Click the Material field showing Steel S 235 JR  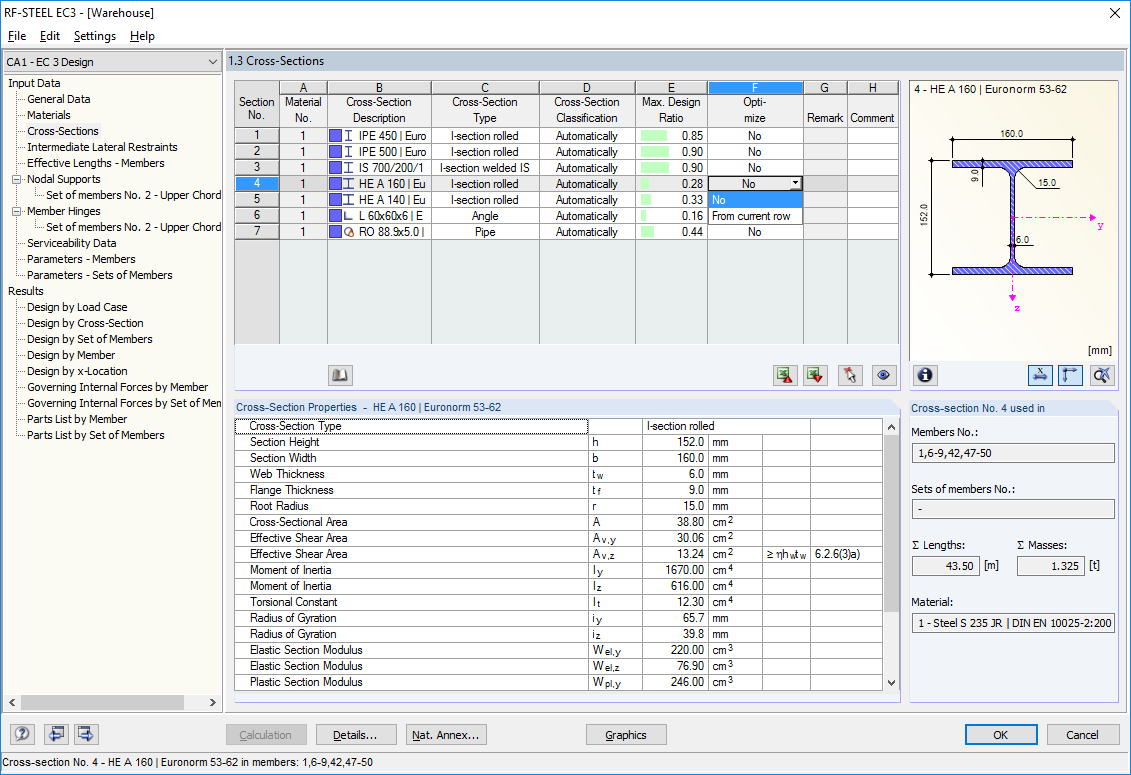pos(1013,623)
